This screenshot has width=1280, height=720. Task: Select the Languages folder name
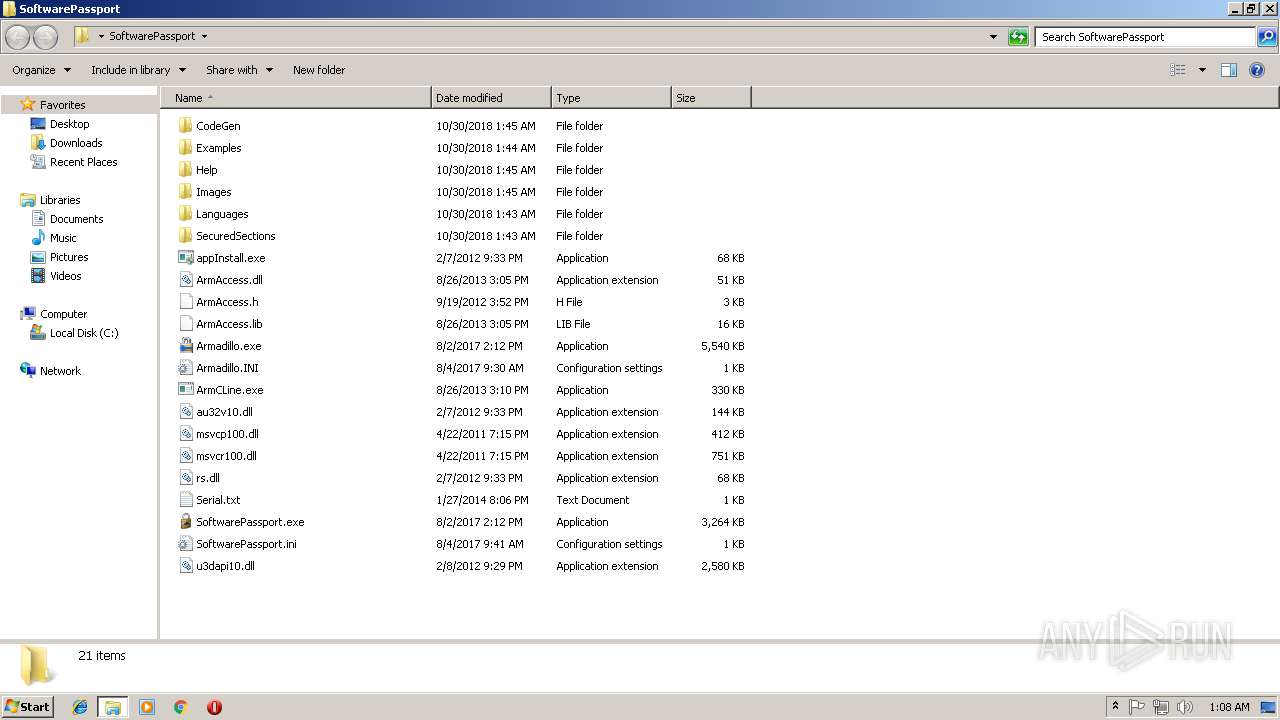click(x=222, y=214)
